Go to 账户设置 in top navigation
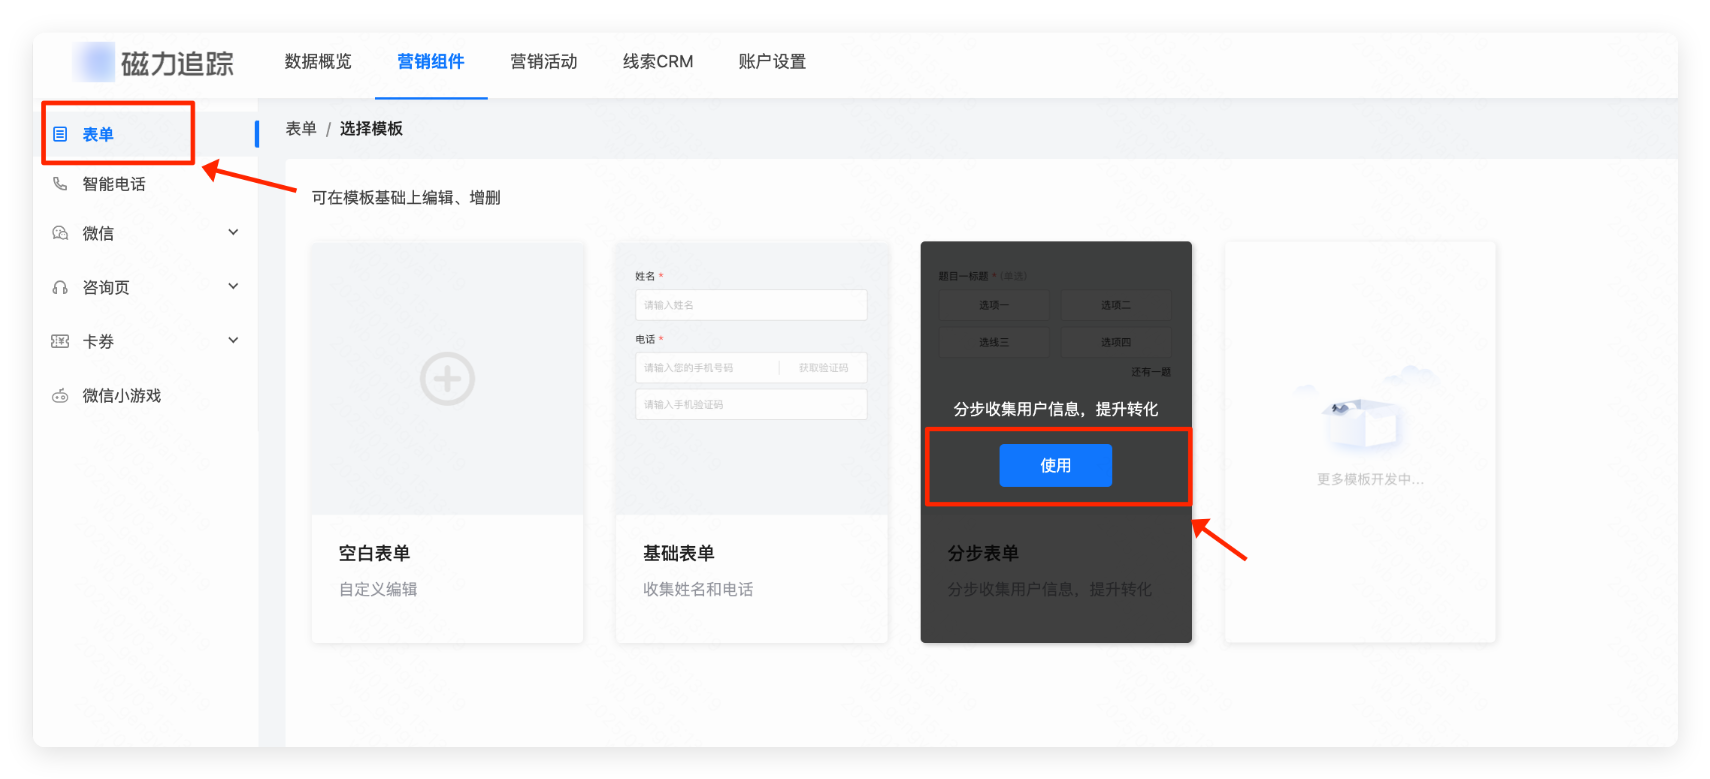This screenshot has height=779, width=1710. 772,62
